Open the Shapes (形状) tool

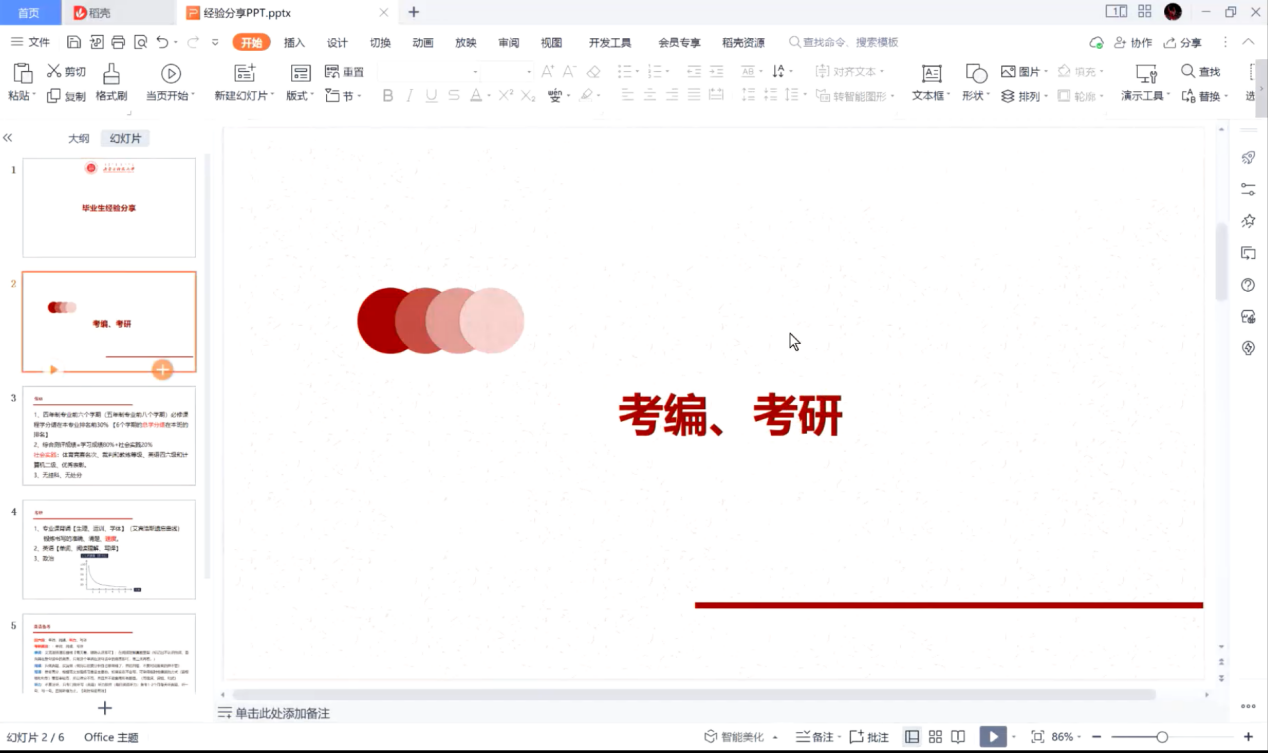(975, 74)
